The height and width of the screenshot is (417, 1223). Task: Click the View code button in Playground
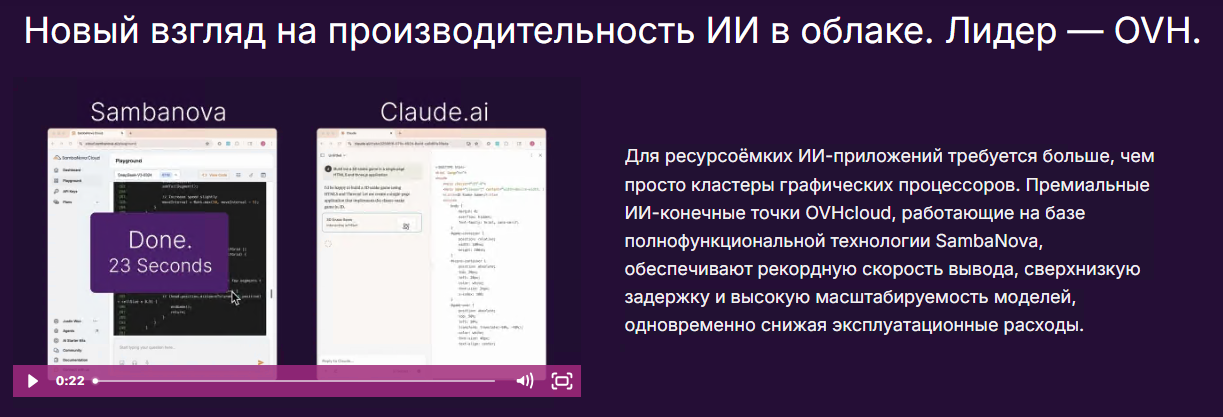218,175
